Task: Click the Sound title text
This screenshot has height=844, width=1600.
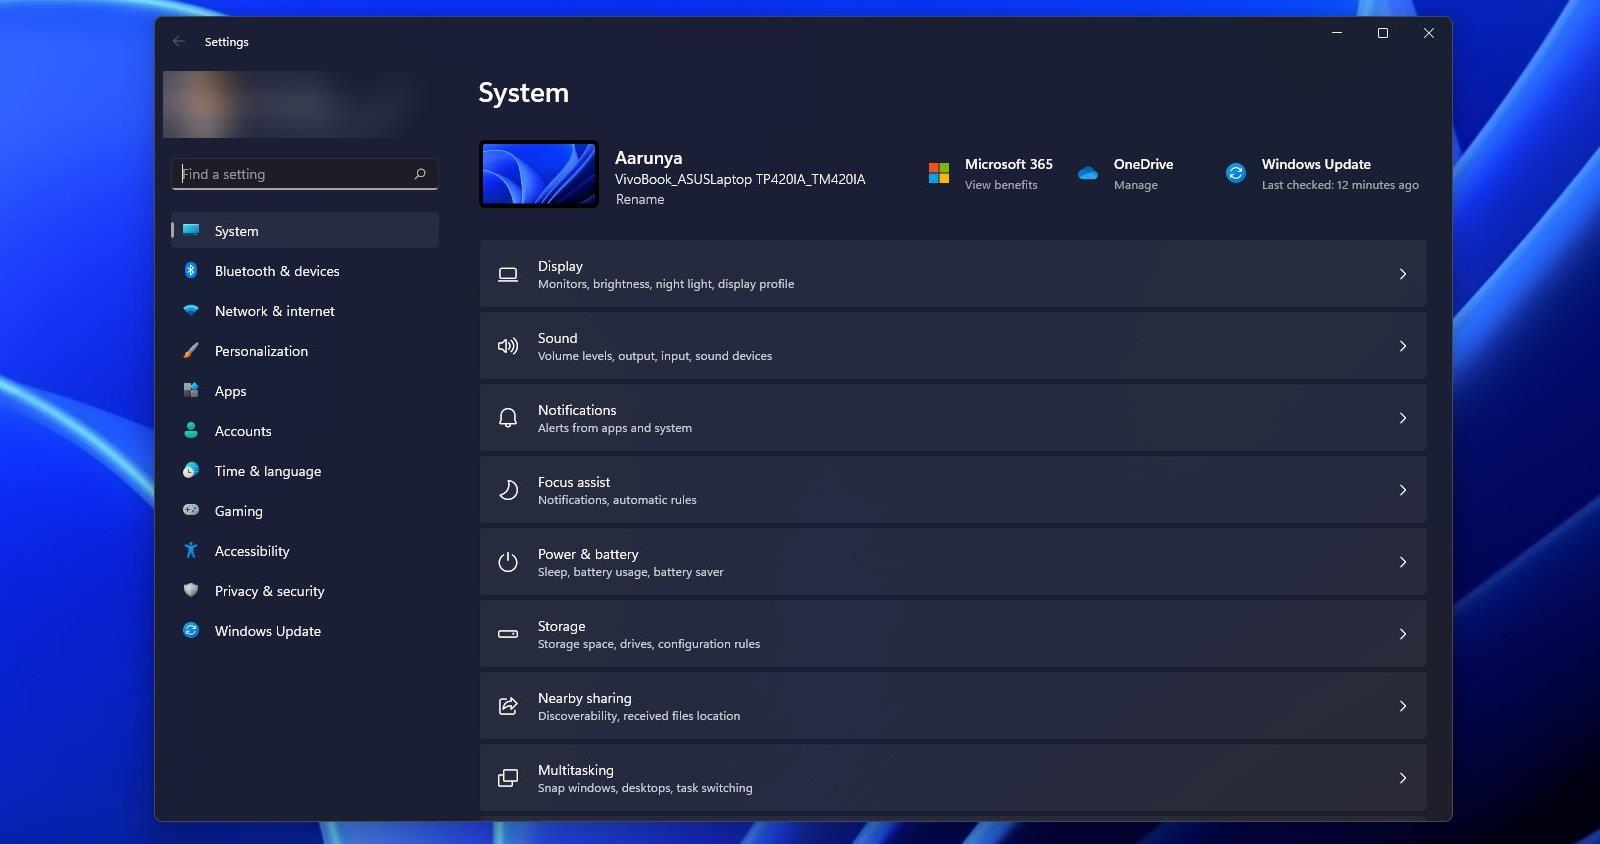Action: 557,338
